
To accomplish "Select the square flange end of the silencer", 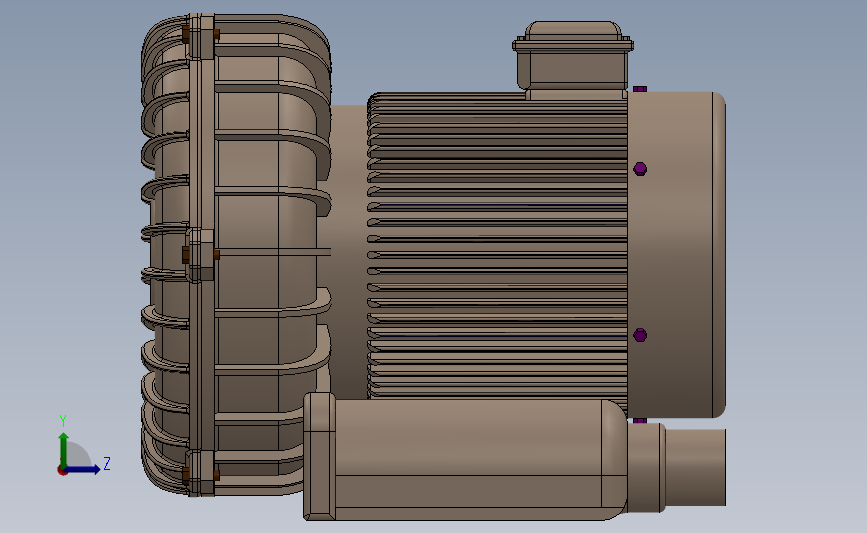I will (319, 456).
